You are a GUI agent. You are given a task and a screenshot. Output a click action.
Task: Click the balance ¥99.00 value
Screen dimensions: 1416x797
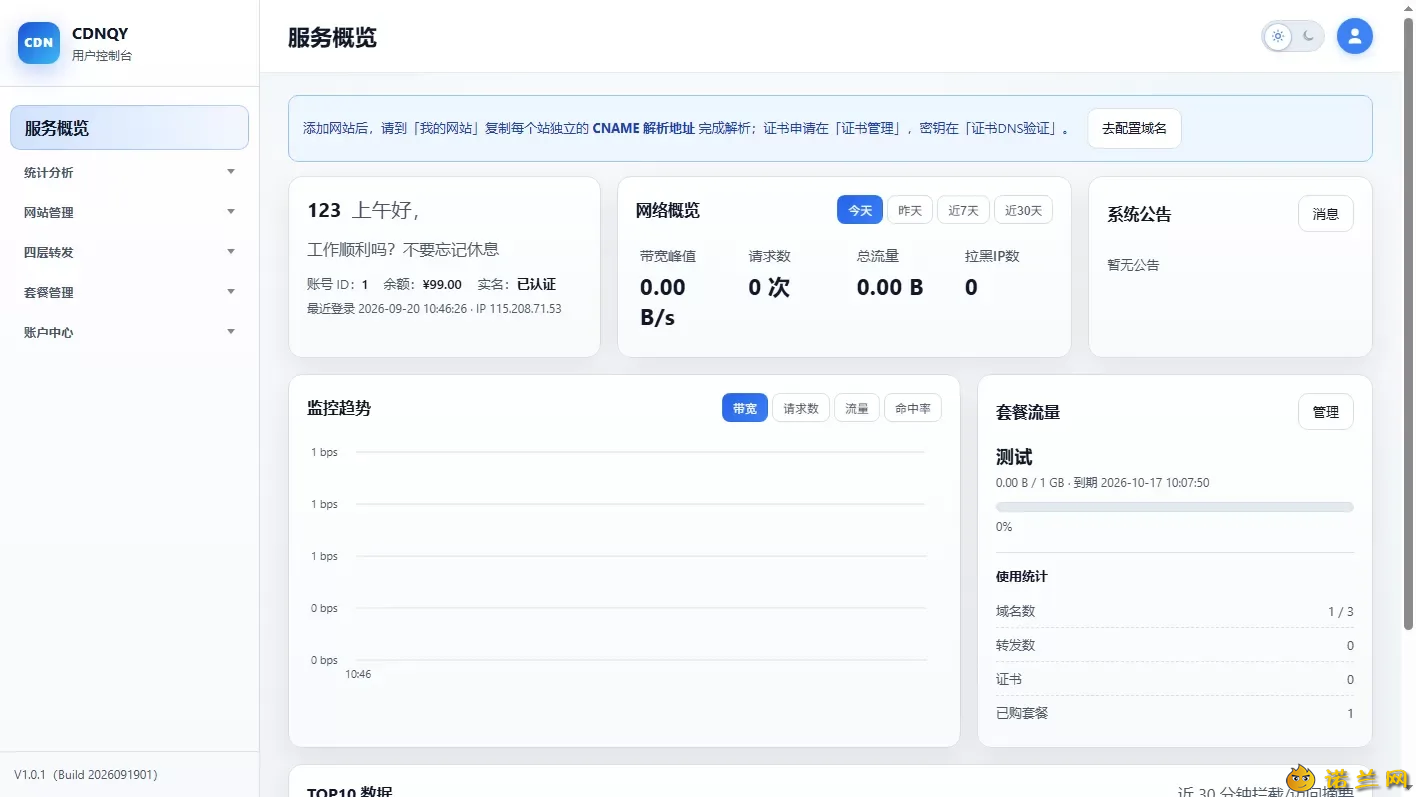[x=442, y=284]
